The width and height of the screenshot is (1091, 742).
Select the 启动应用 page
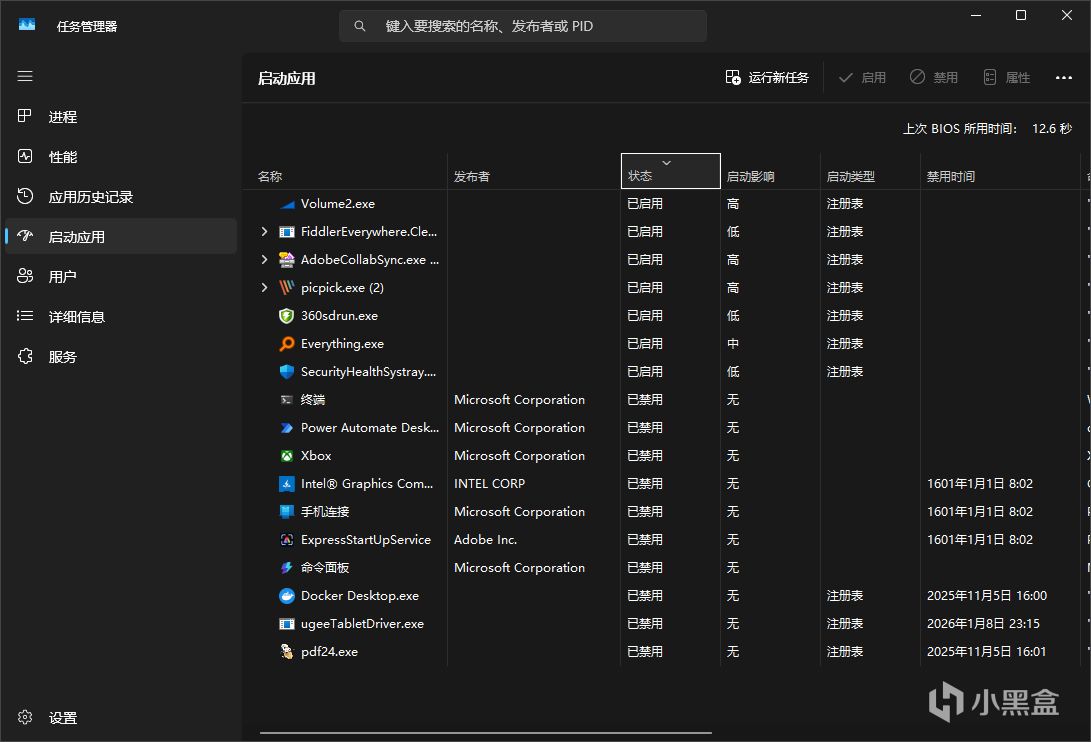(121, 237)
